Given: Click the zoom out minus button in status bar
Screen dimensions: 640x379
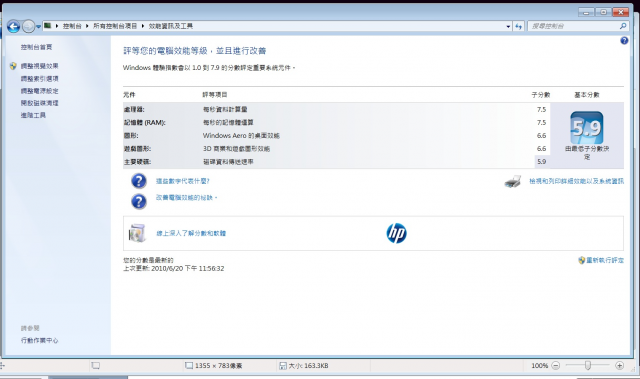Looking at the screenshot, I should click(x=556, y=366).
